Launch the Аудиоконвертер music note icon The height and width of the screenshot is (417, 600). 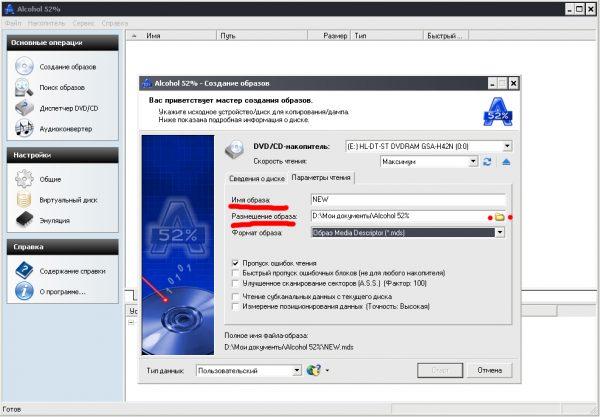(x=24, y=128)
